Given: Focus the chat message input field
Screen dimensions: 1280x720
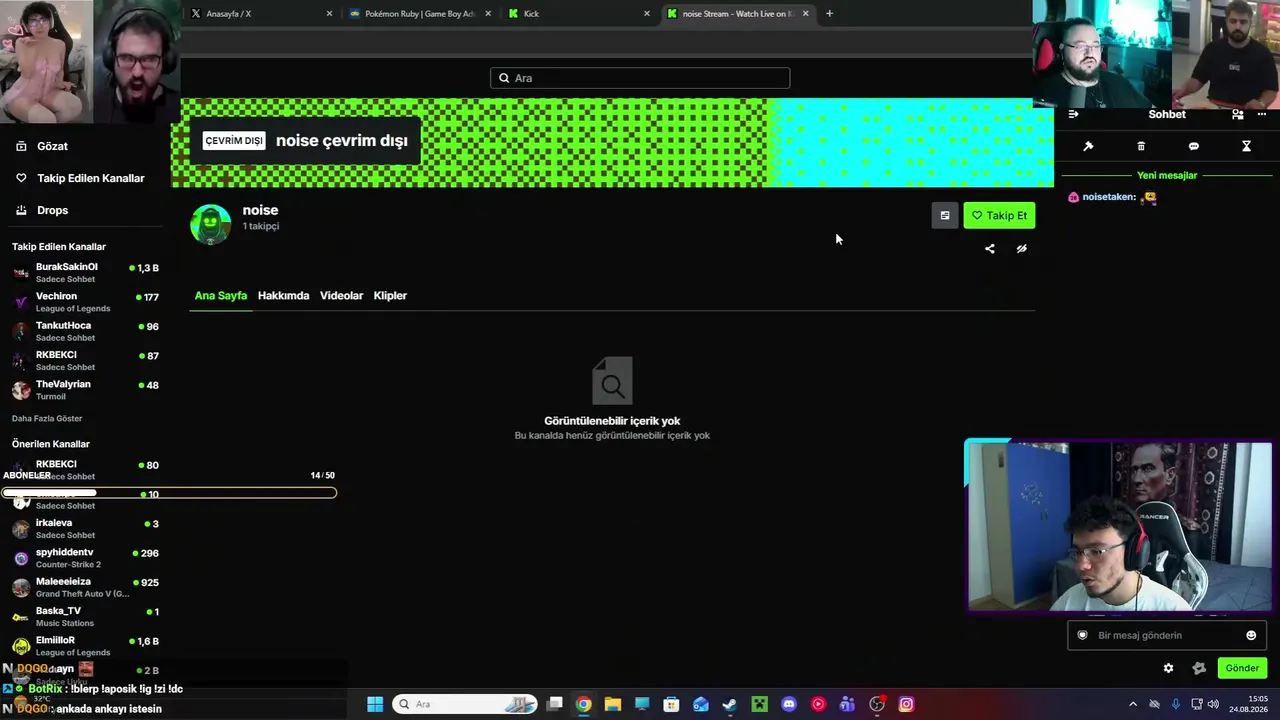Looking at the screenshot, I should (1167, 635).
